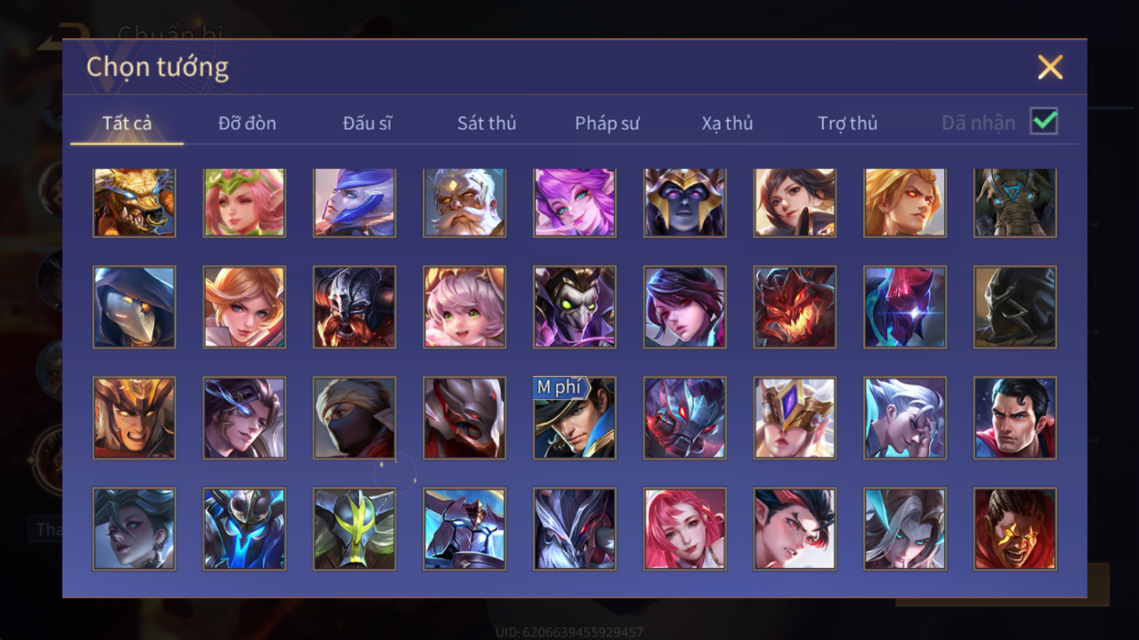This screenshot has width=1139, height=640.
Task: Close the 'Chọn tướng' dialog
Action: [1050, 68]
